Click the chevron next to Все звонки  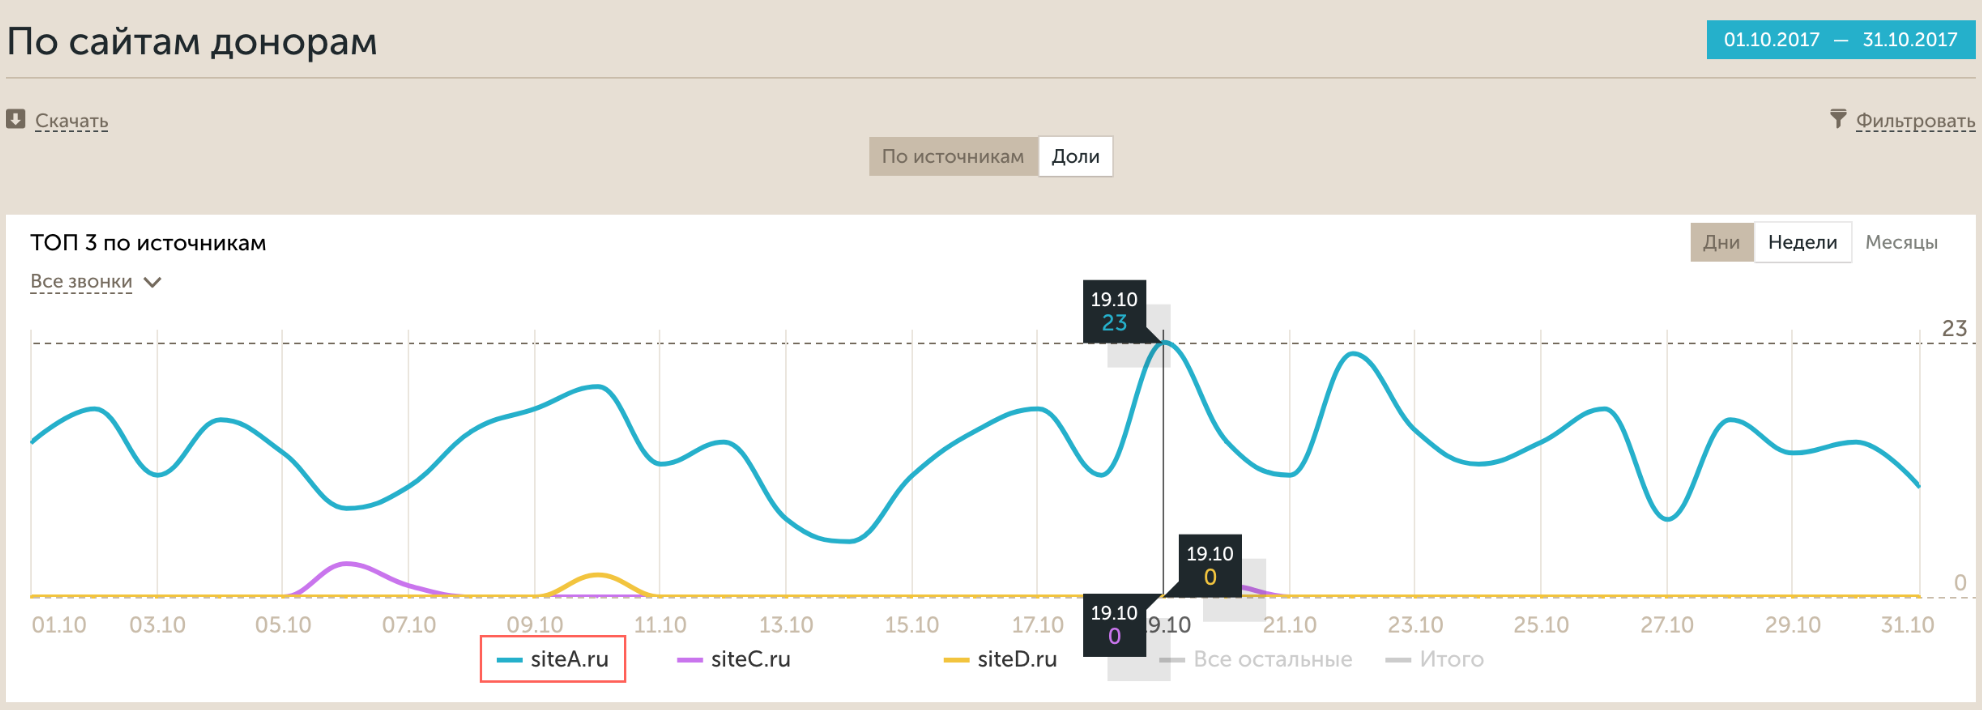tap(152, 282)
